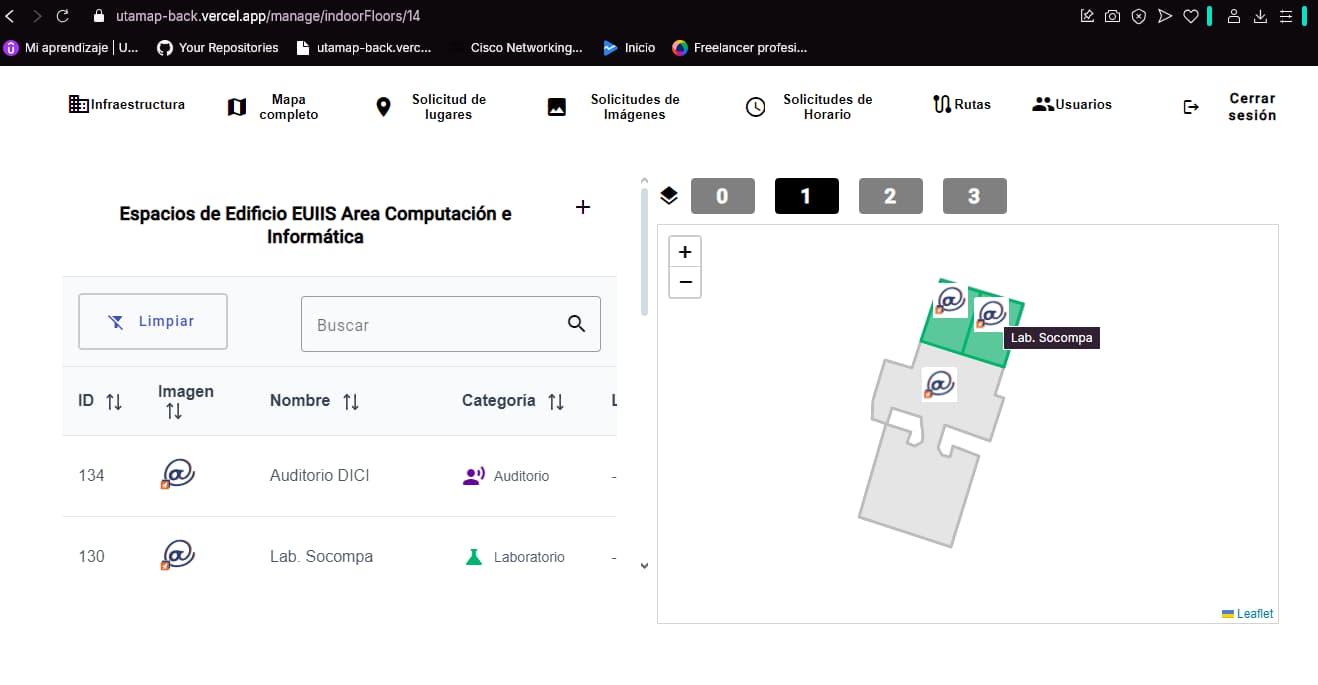Zoom out on the map
The width and height of the screenshot is (1318, 685).
coord(685,282)
